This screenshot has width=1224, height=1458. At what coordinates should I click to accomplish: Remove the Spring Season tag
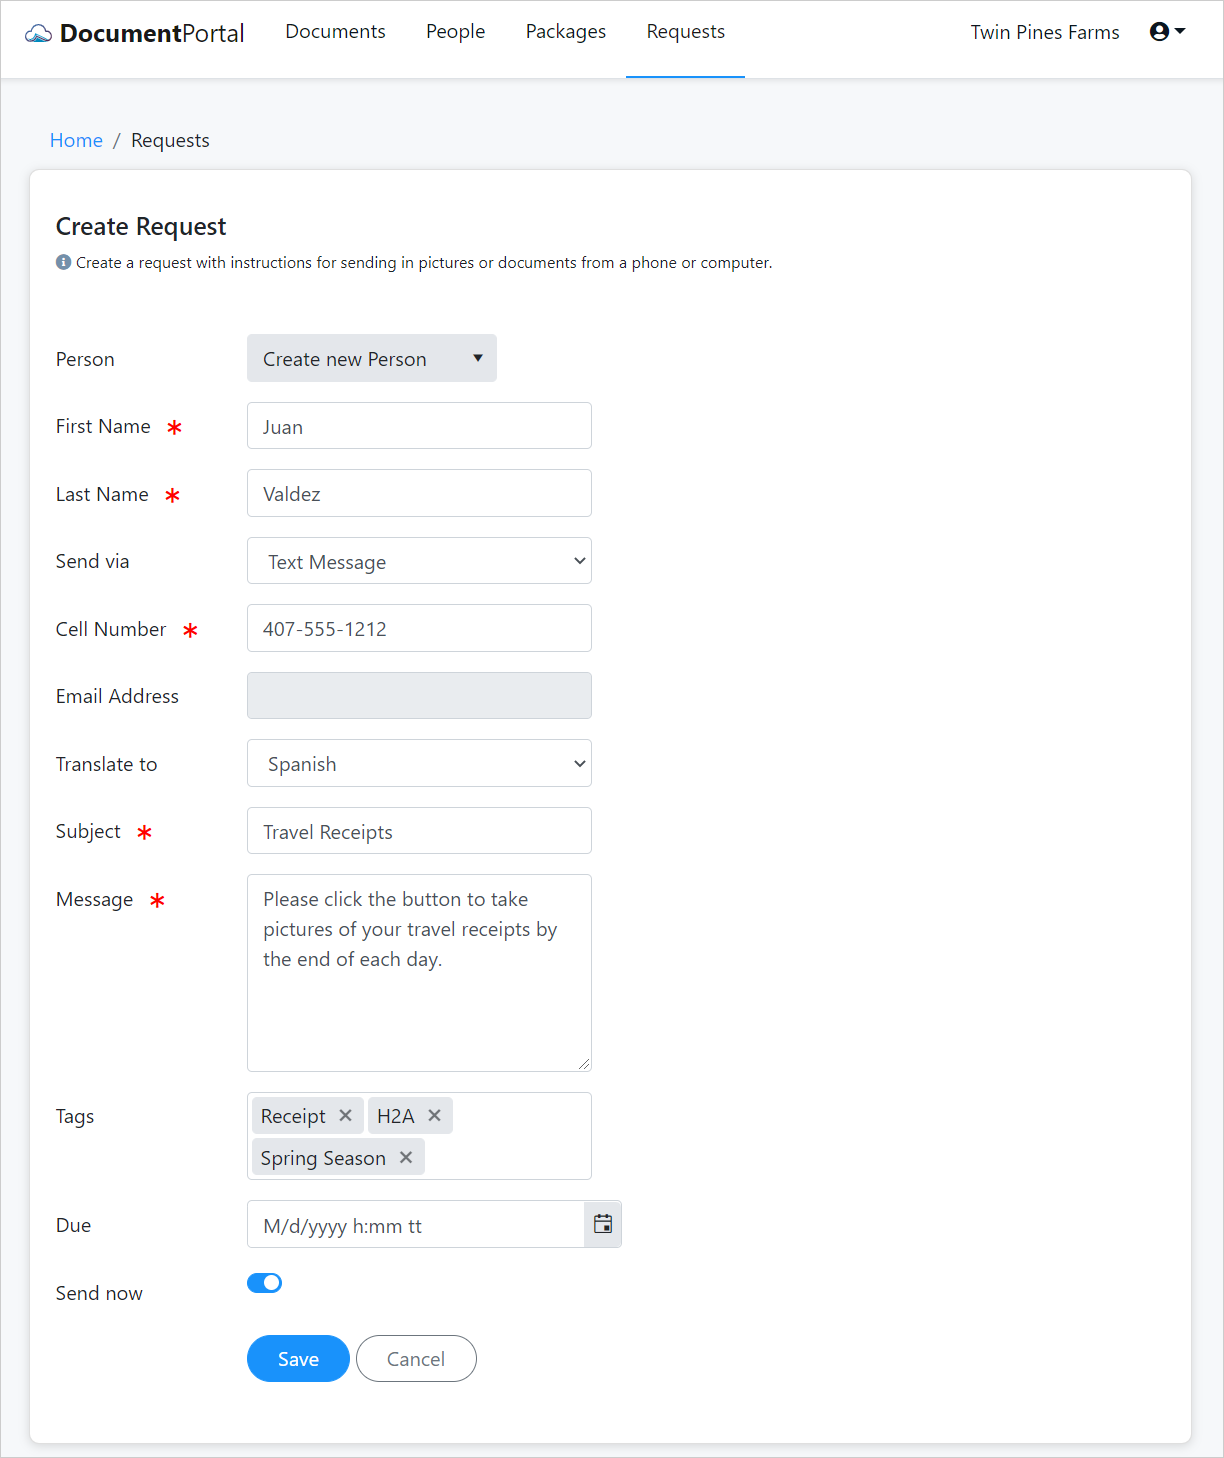tap(405, 1157)
